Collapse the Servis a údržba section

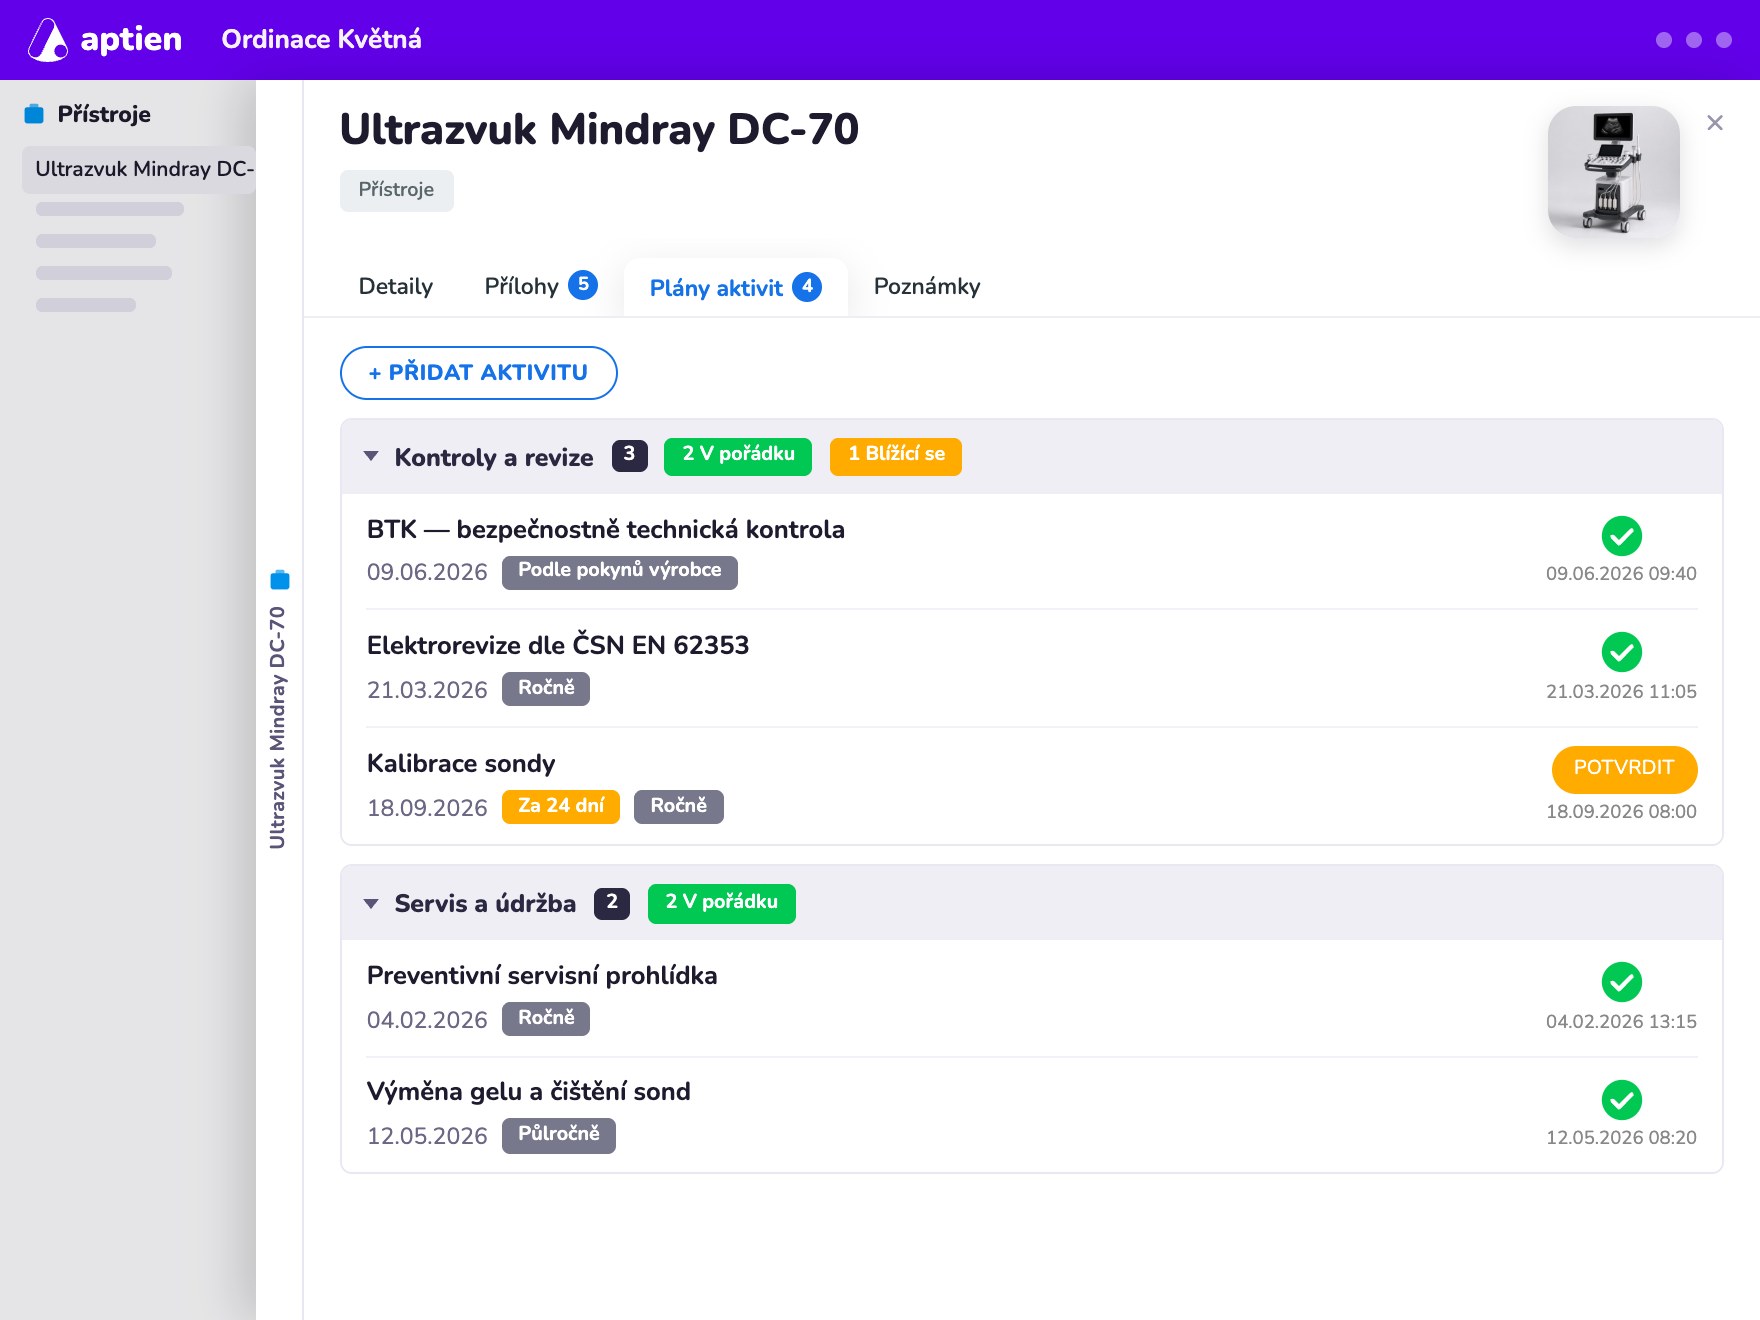[371, 904]
